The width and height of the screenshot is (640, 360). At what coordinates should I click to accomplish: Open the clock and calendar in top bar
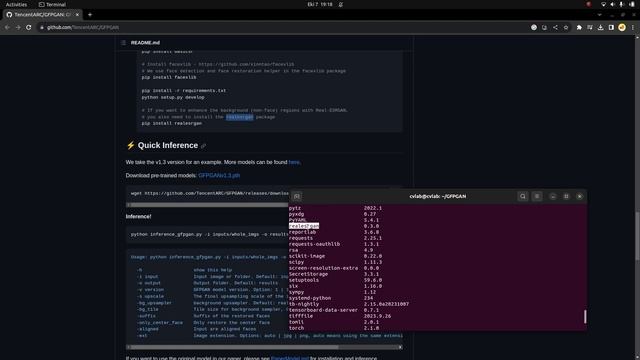[x=320, y=4]
